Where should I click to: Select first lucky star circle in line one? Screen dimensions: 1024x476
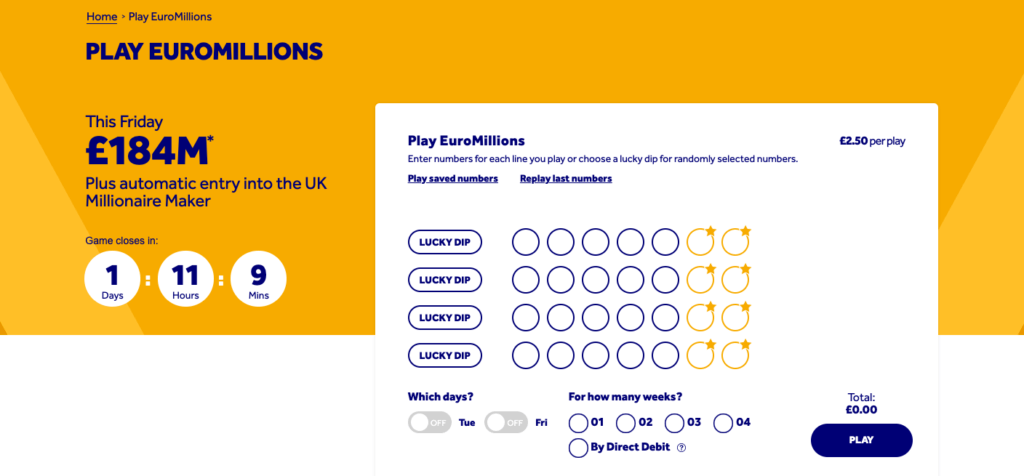pyautogui.click(x=700, y=242)
